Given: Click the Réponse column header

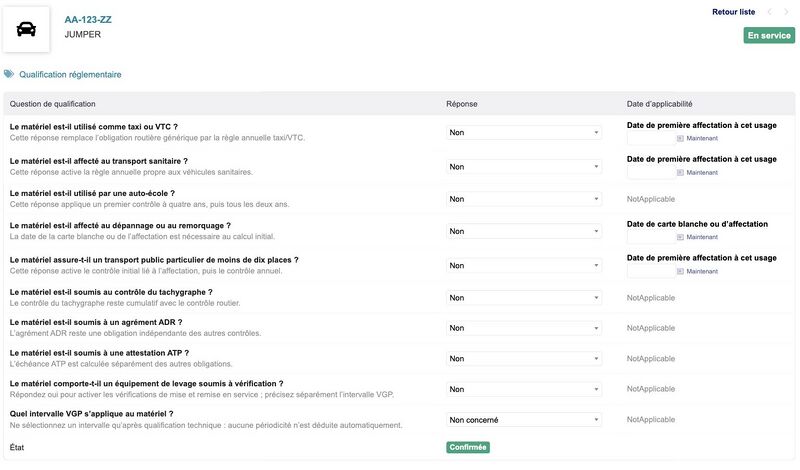Looking at the screenshot, I should pos(462,104).
